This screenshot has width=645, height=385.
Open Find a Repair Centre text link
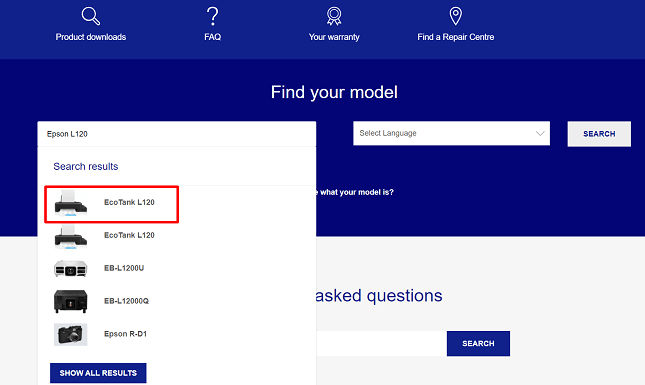(456, 37)
